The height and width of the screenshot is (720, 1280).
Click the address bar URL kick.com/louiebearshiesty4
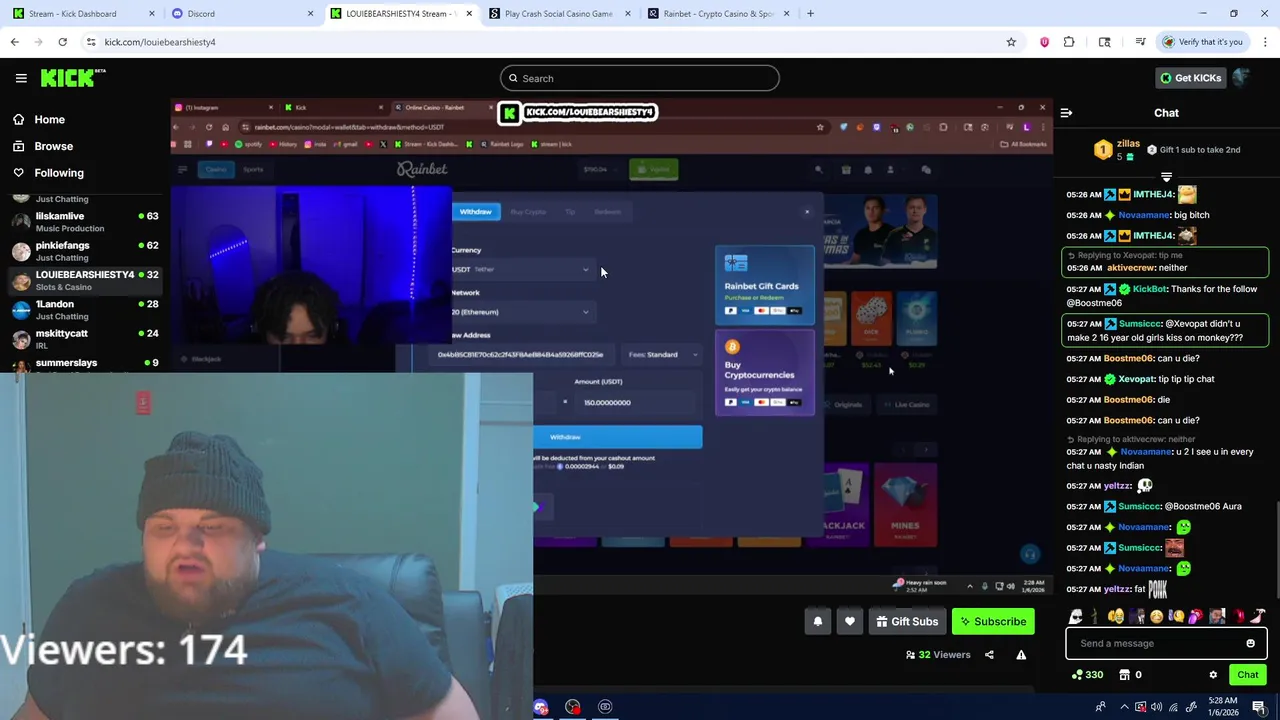tap(160, 42)
